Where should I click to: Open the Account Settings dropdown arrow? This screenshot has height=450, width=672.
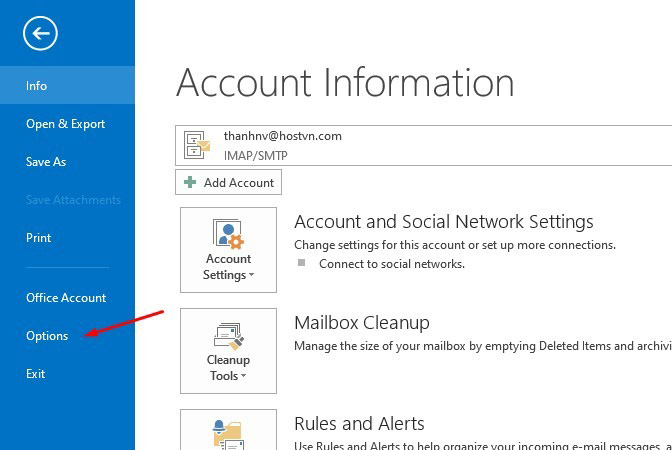coord(252,276)
